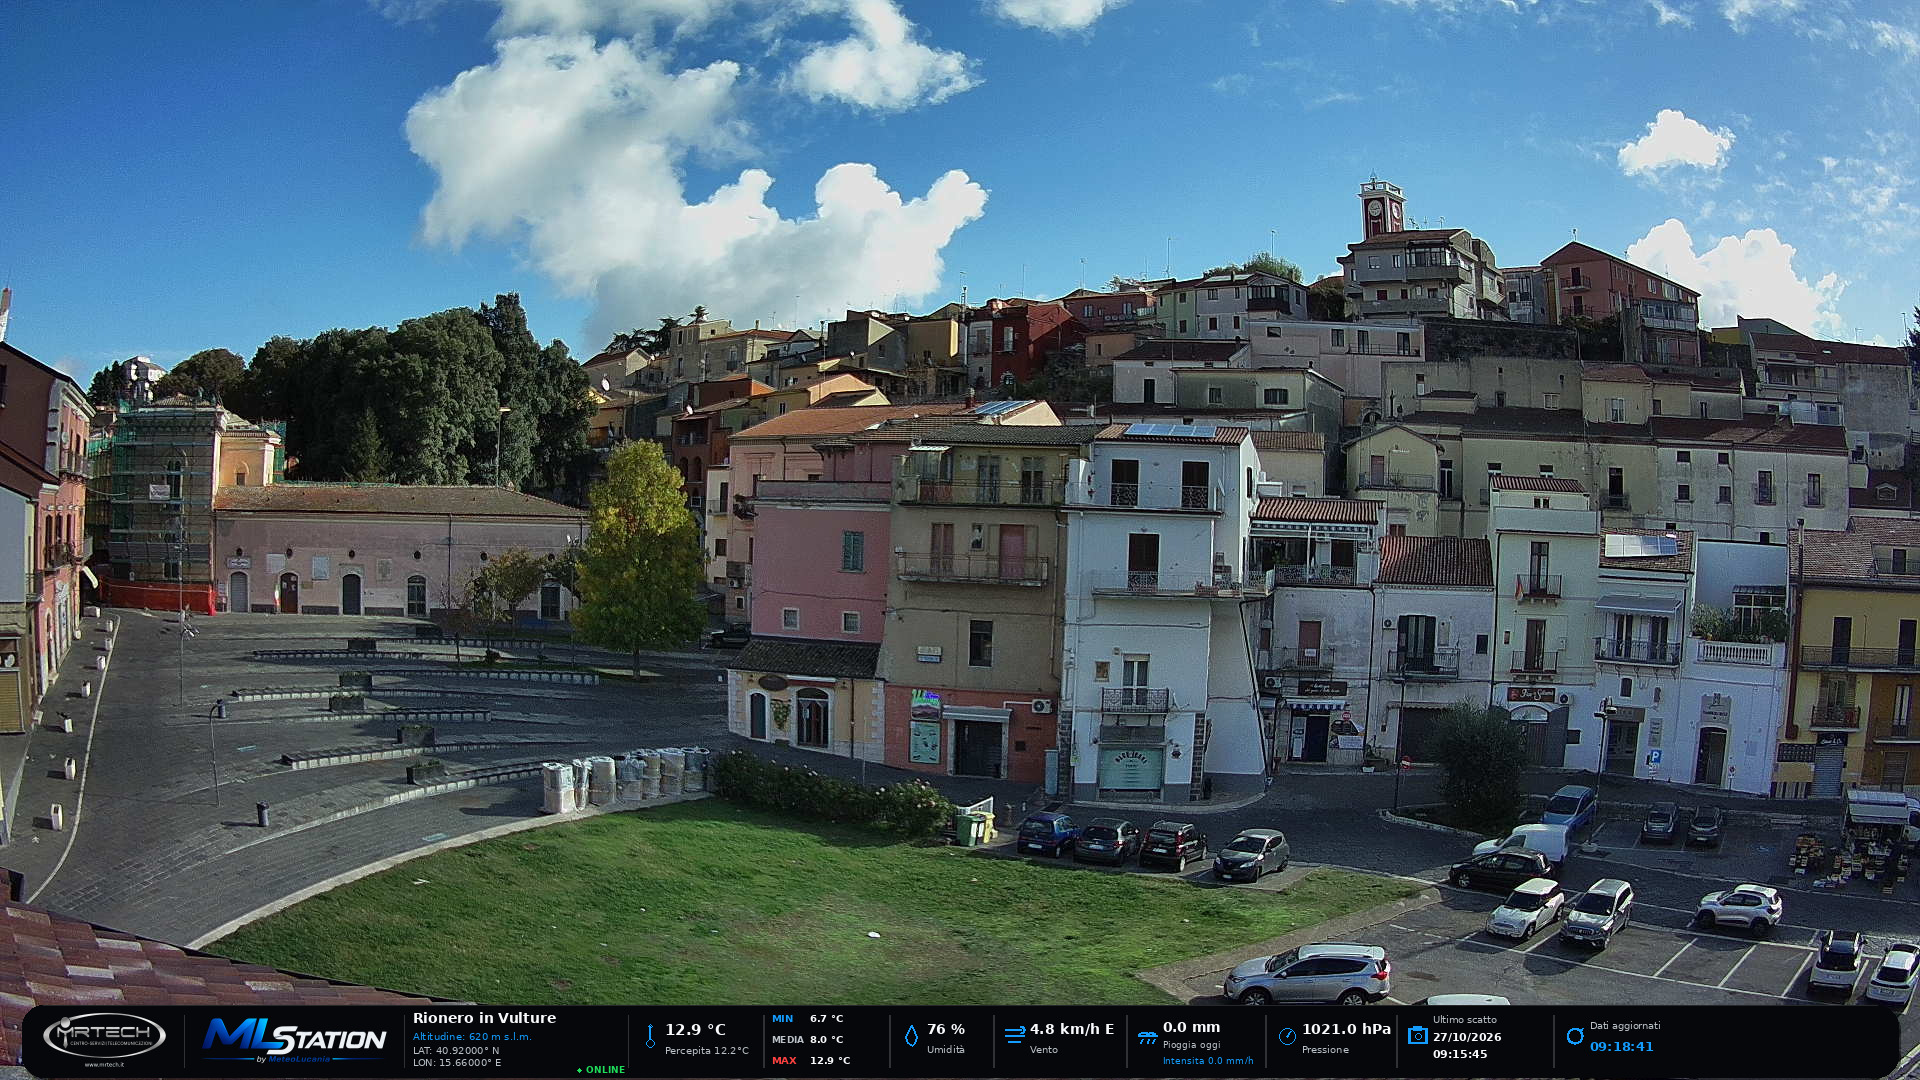Click the 1021.0 hPa pressure reading
Viewport: 1920px width, 1080px height.
tap(1346, 1030)
